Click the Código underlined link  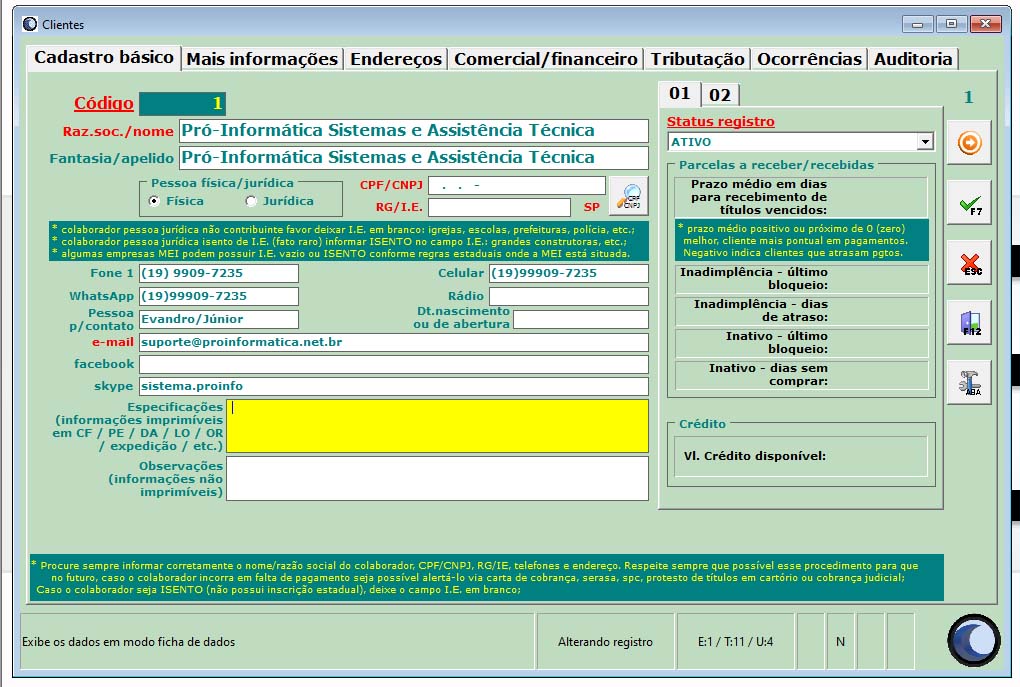[x=103, y=103]
